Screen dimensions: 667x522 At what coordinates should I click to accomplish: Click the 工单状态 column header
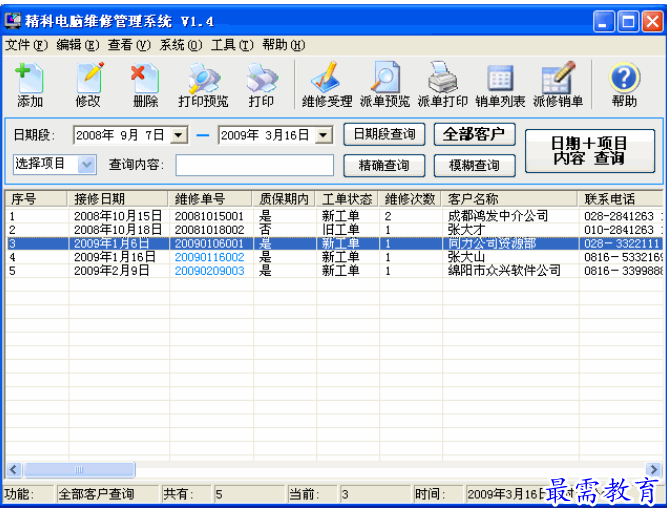coord(347,199)
